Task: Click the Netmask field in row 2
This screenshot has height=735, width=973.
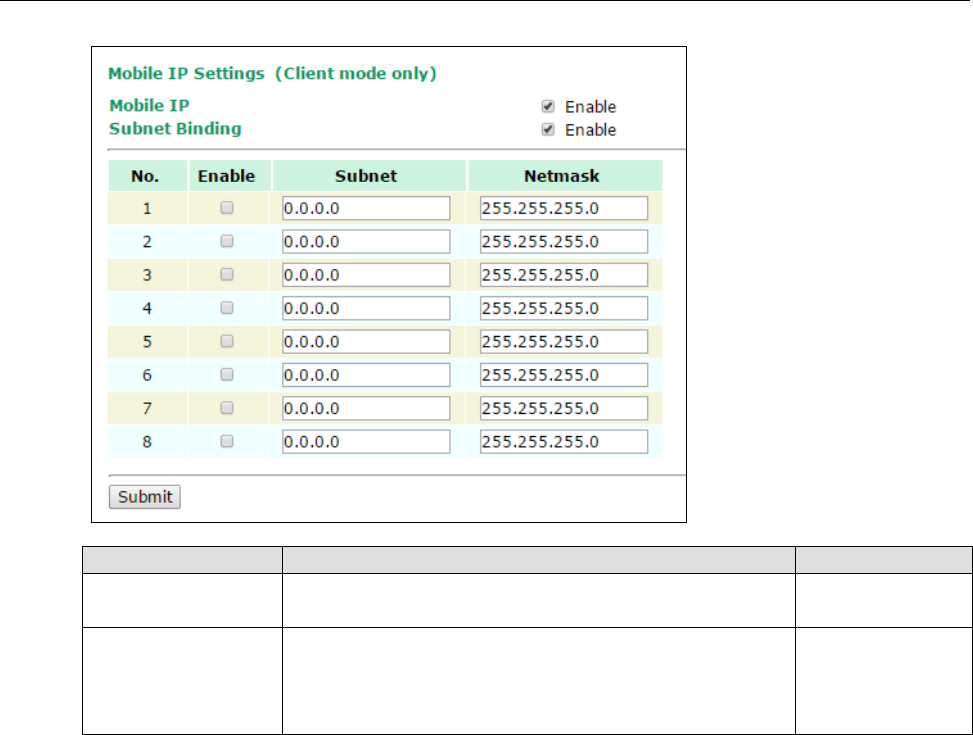Action: pyautogui.click(x=564, y=241)
